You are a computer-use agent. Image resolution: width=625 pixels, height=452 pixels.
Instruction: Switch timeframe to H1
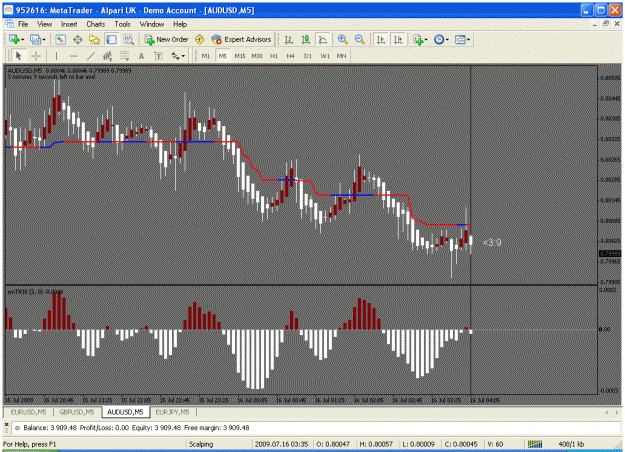pos(274,56)
